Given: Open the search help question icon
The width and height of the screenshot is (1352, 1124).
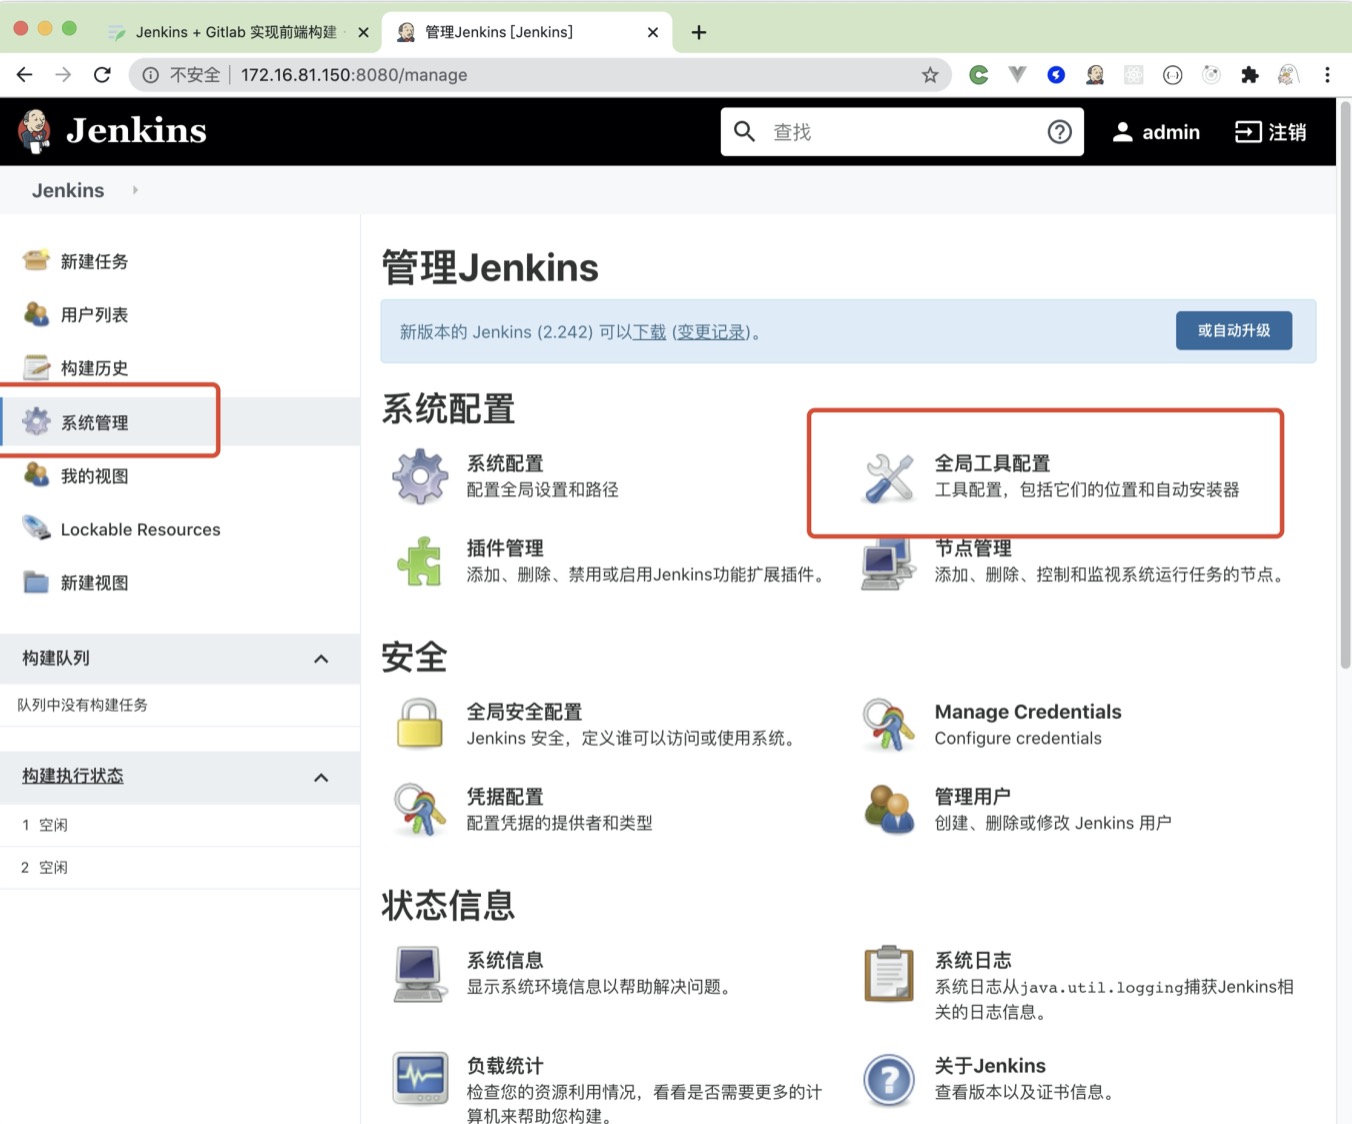Looking at the screenshot, I should 1060,131.
